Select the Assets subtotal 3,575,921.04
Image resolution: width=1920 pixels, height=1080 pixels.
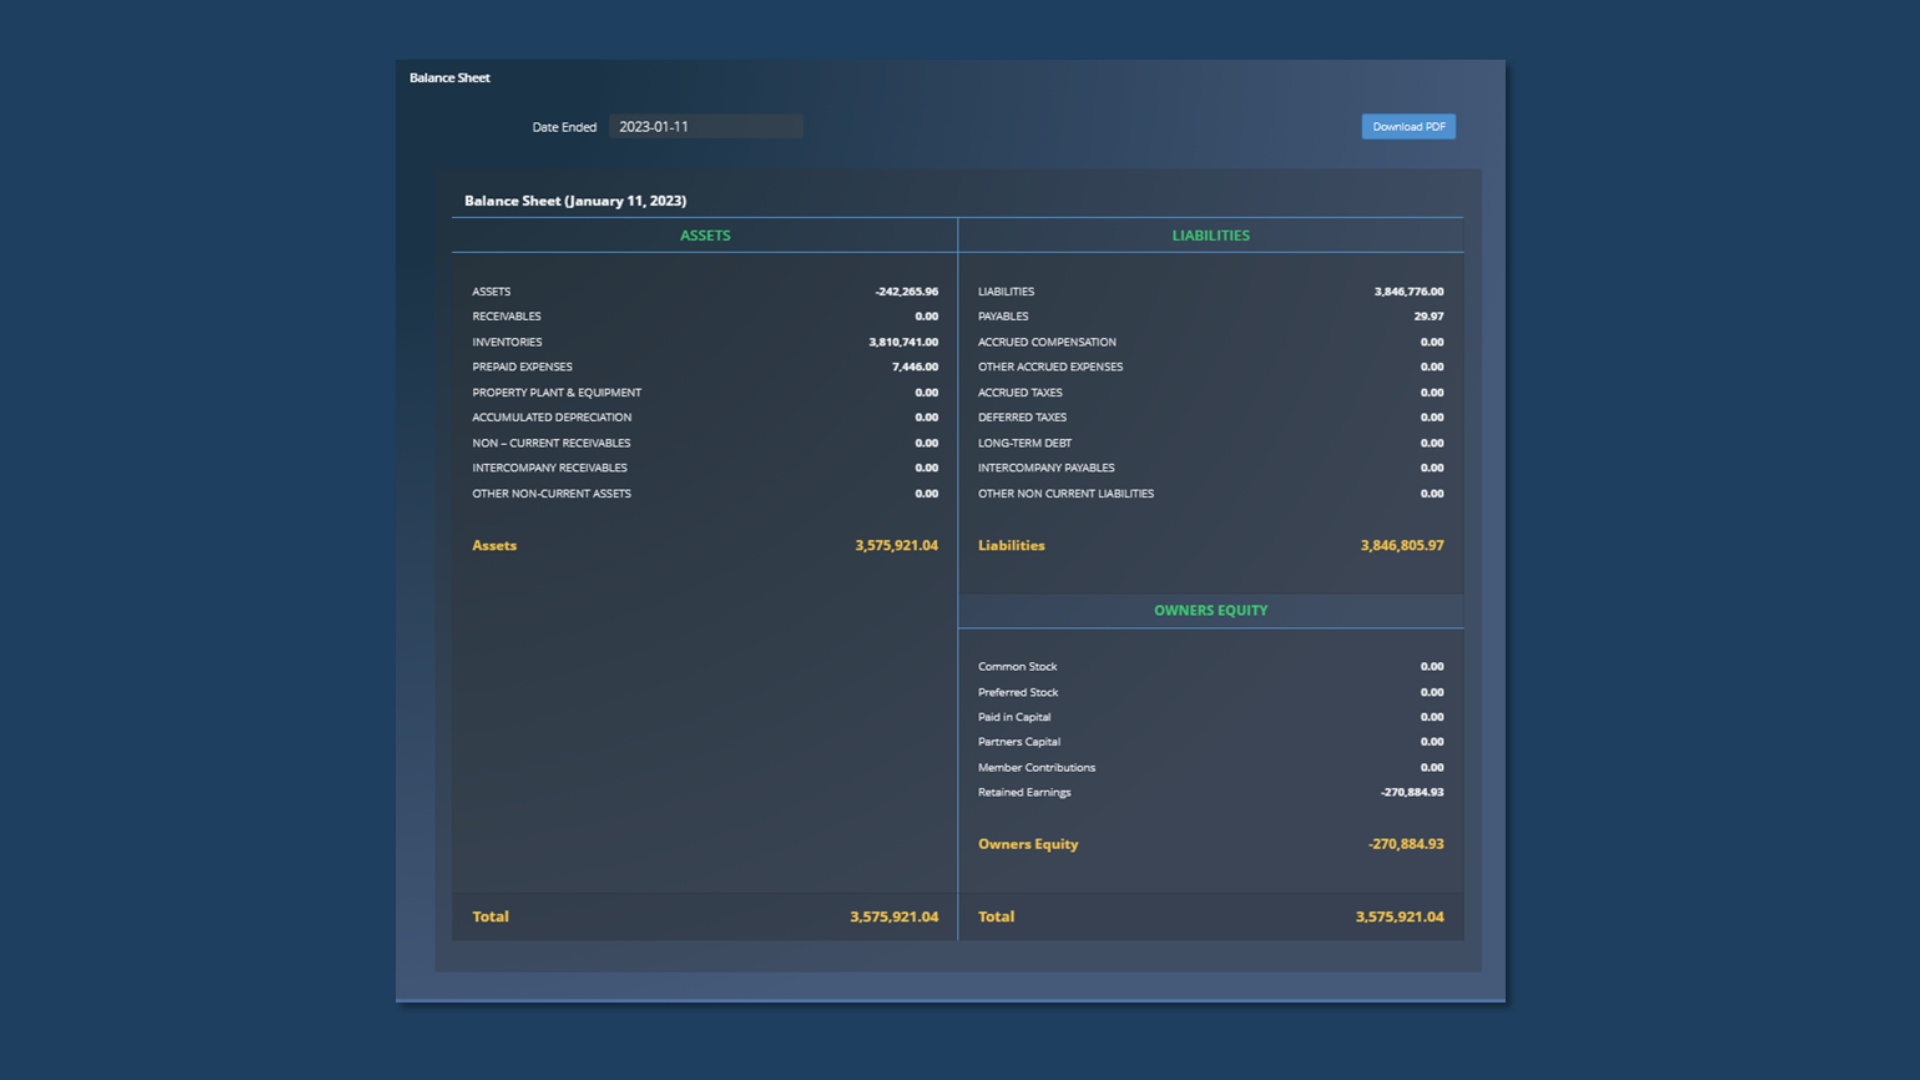896,546
